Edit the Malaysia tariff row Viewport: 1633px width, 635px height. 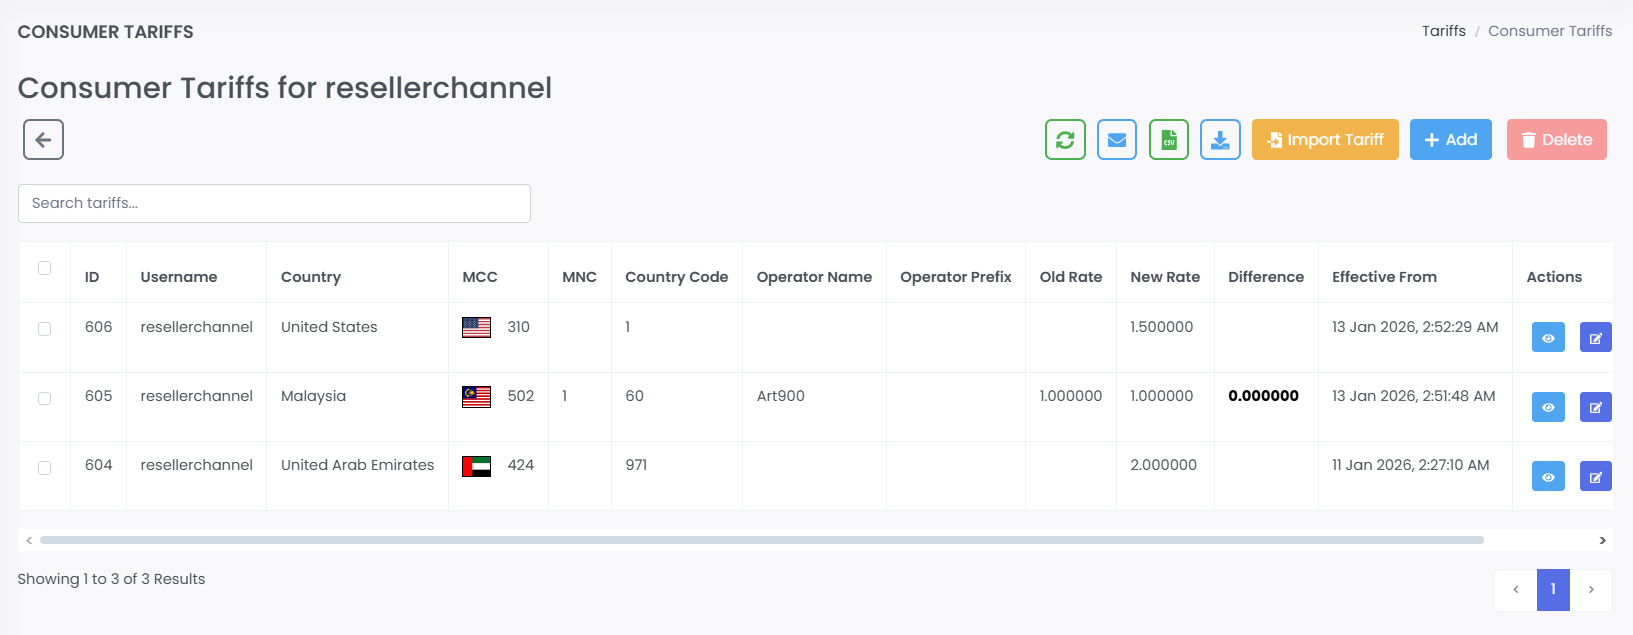point(1595,407)
